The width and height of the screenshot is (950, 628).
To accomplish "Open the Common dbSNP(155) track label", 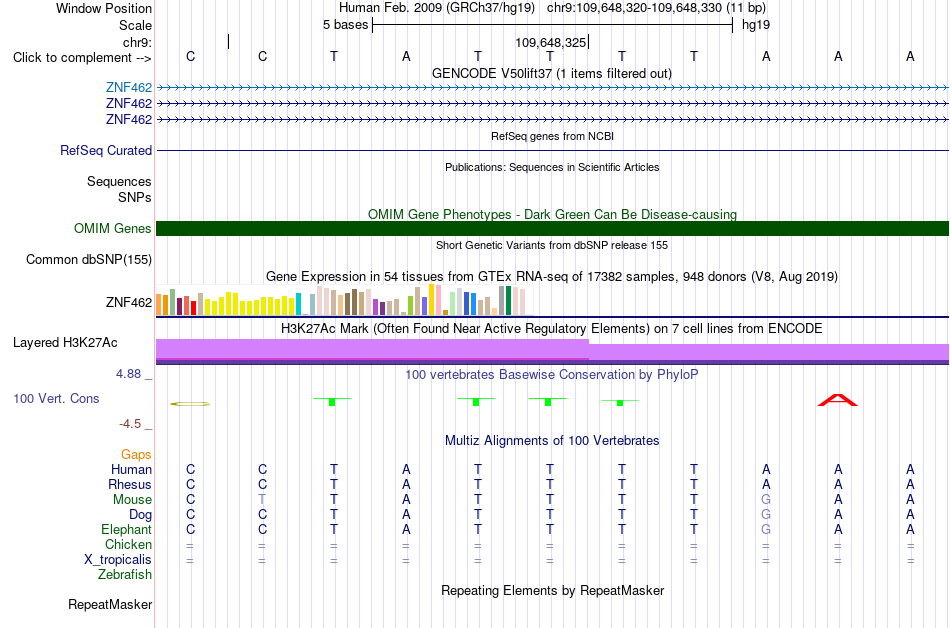I will [88, 259].
